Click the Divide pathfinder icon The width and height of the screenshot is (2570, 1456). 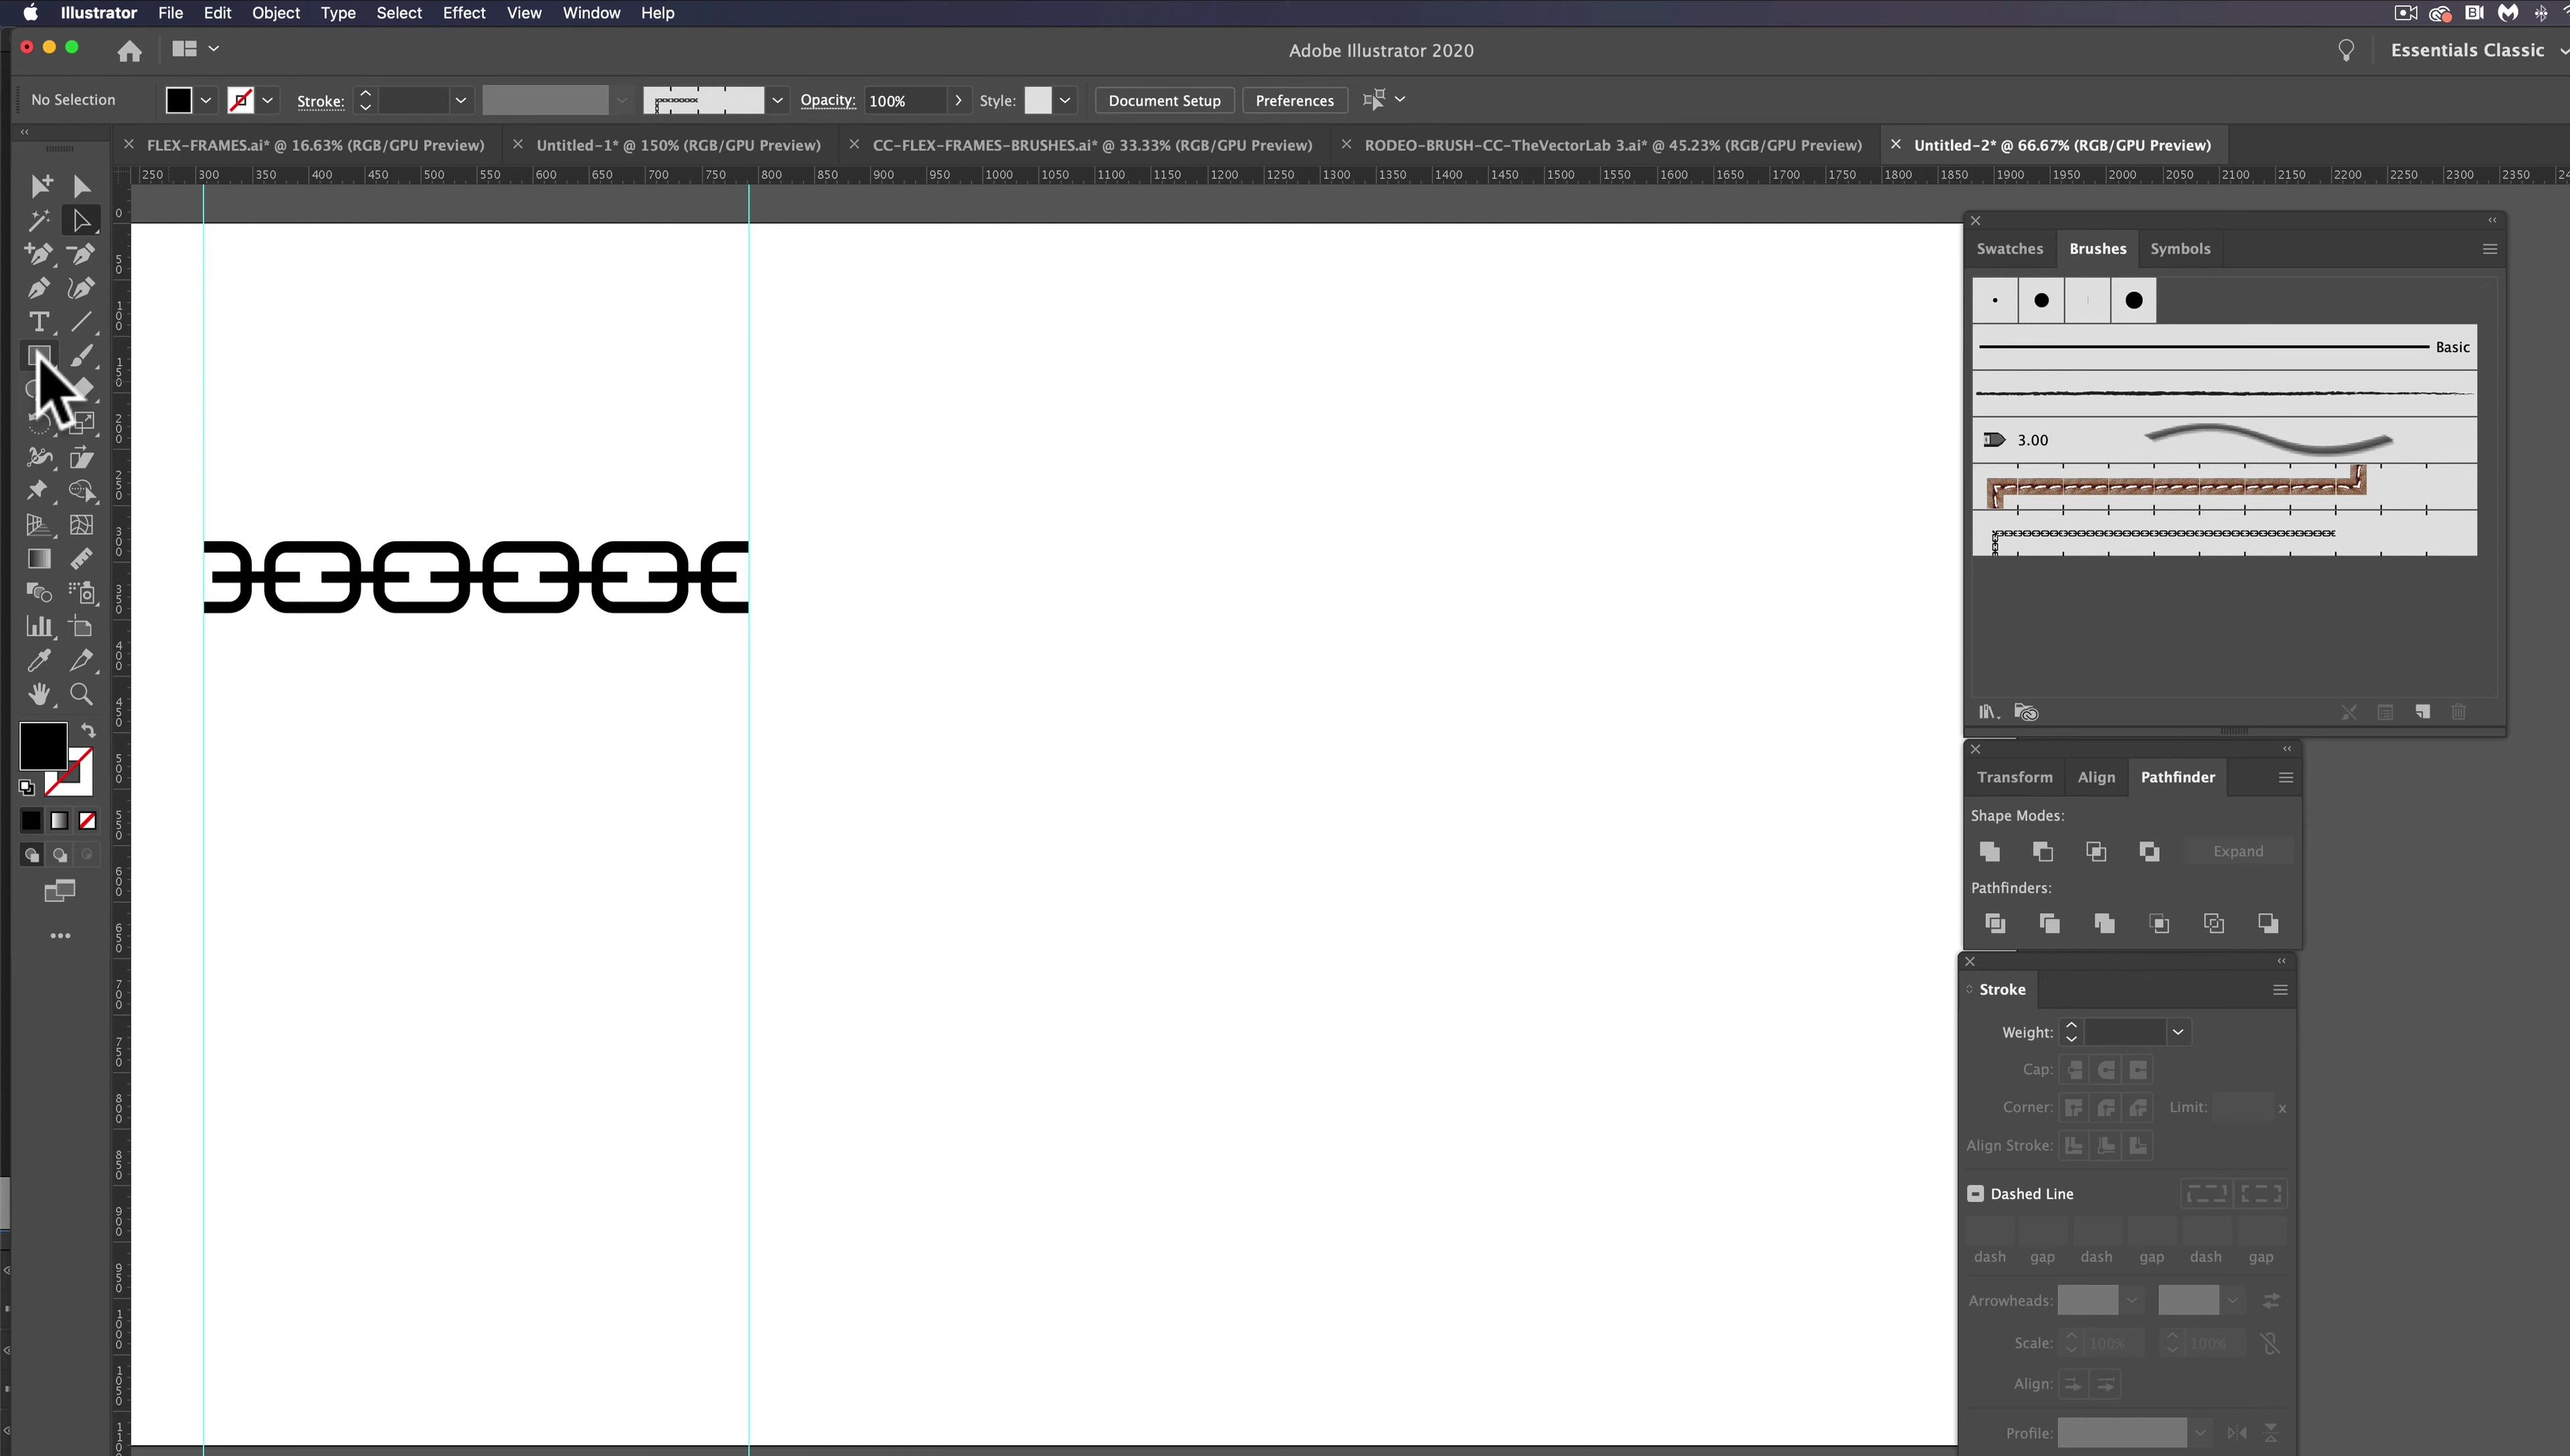point(1995,923)
